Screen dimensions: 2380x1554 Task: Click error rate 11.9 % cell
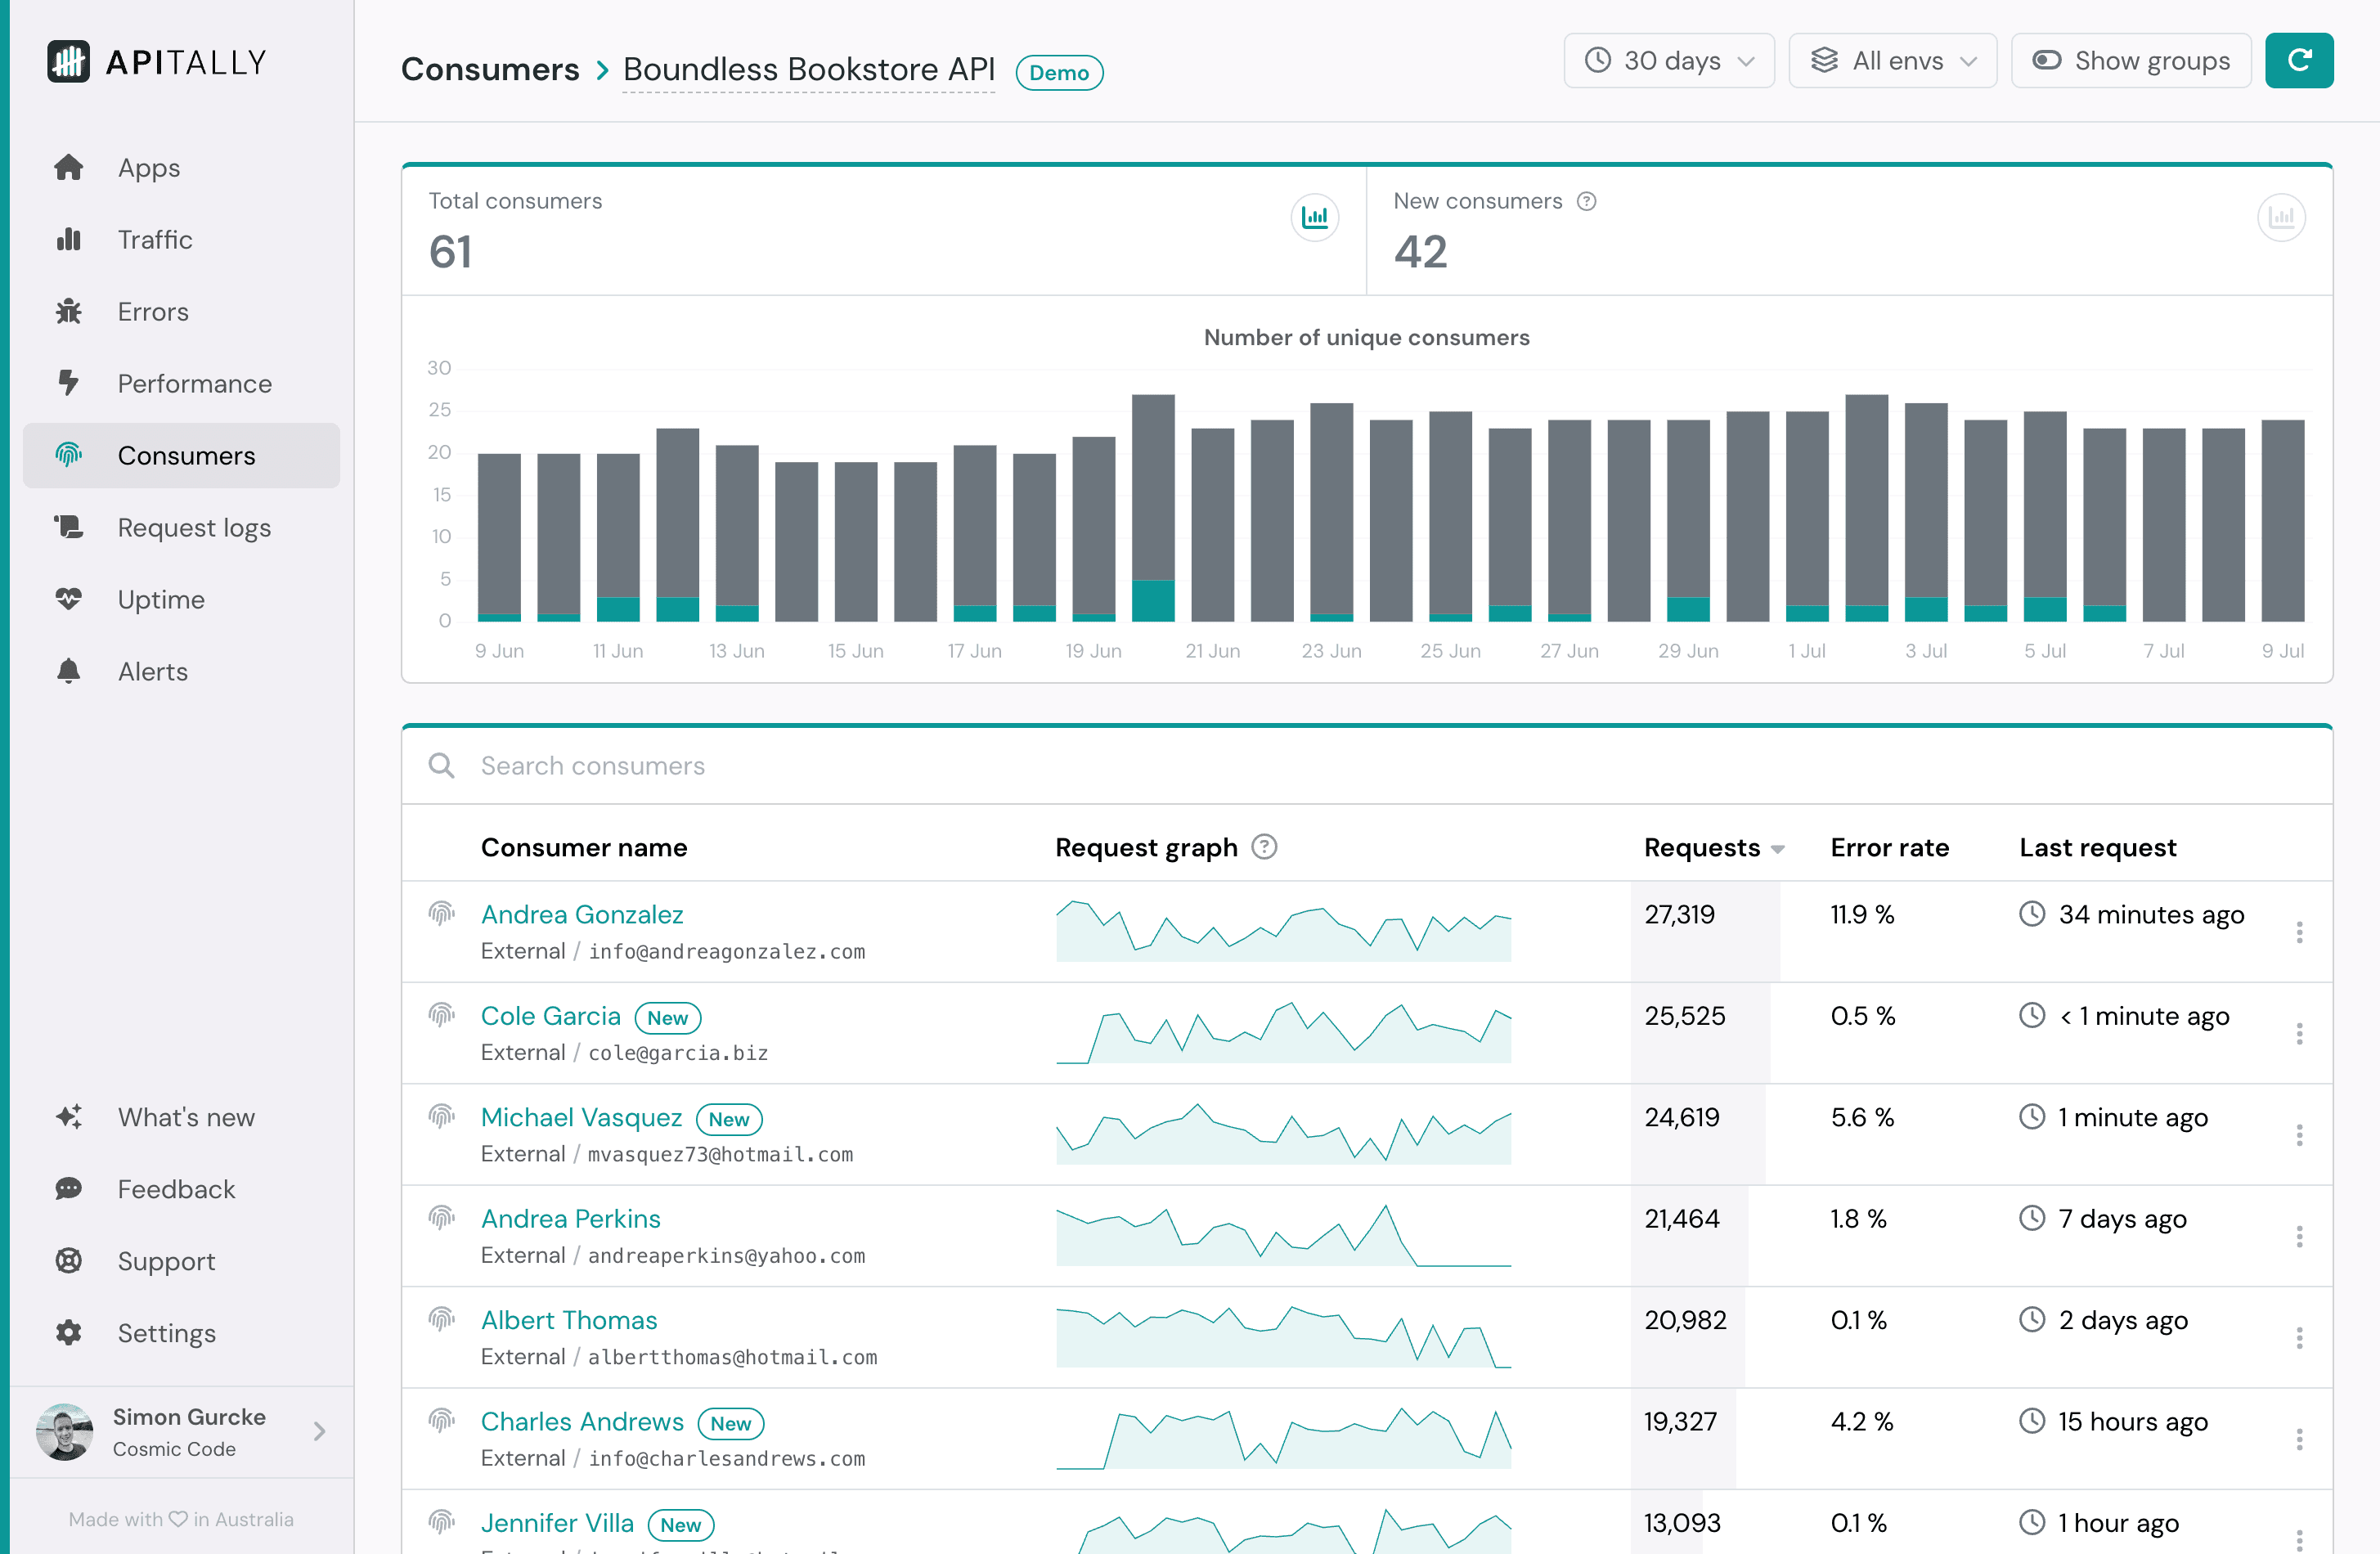click(x=1862, y=914)
